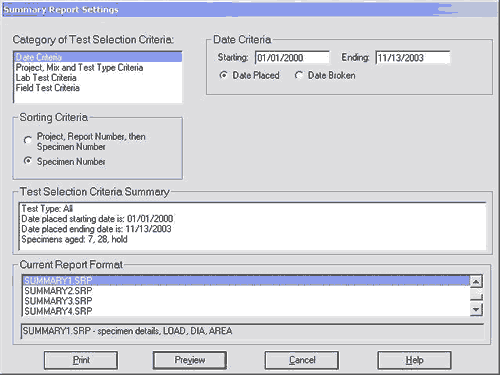Select SUMMARY4.SRP report format
Image resolution: width=500 pixels, height=375 pixels.
point(246,311)
